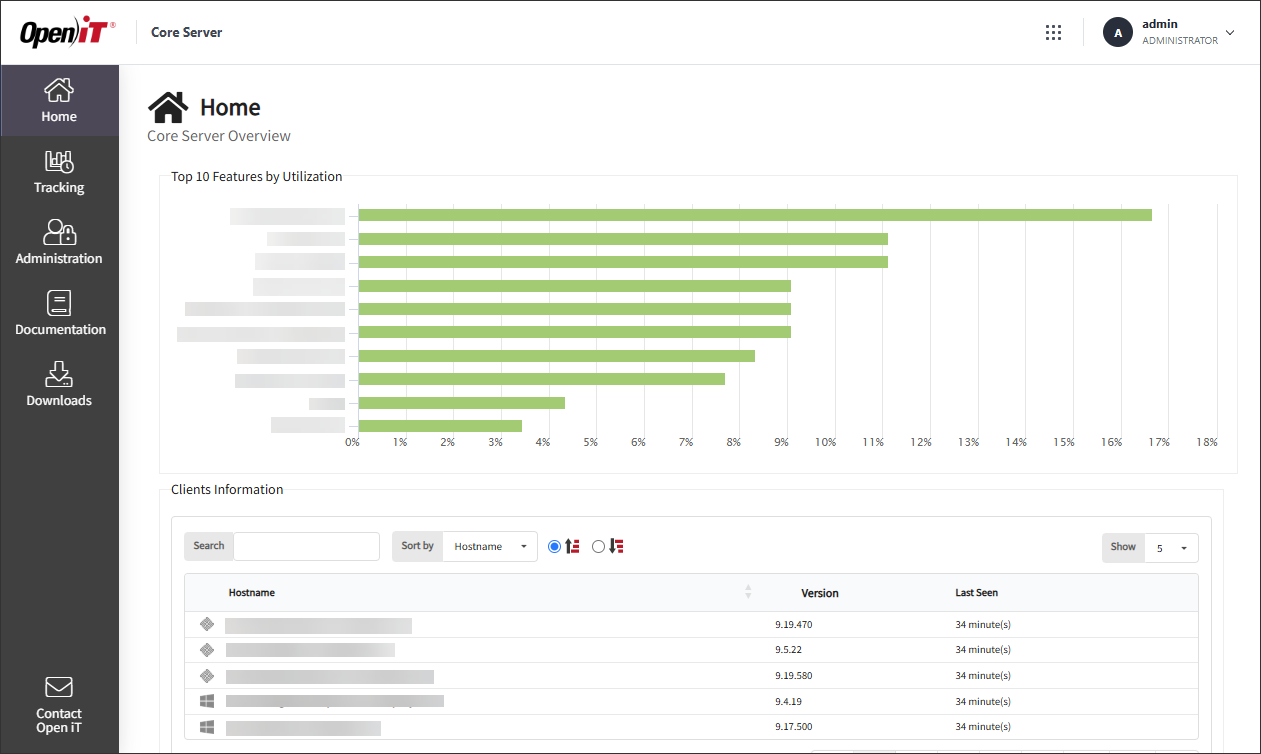Open Administration from the sidebar
Viewport: 1261px width, 754px height.
(59, 243)
